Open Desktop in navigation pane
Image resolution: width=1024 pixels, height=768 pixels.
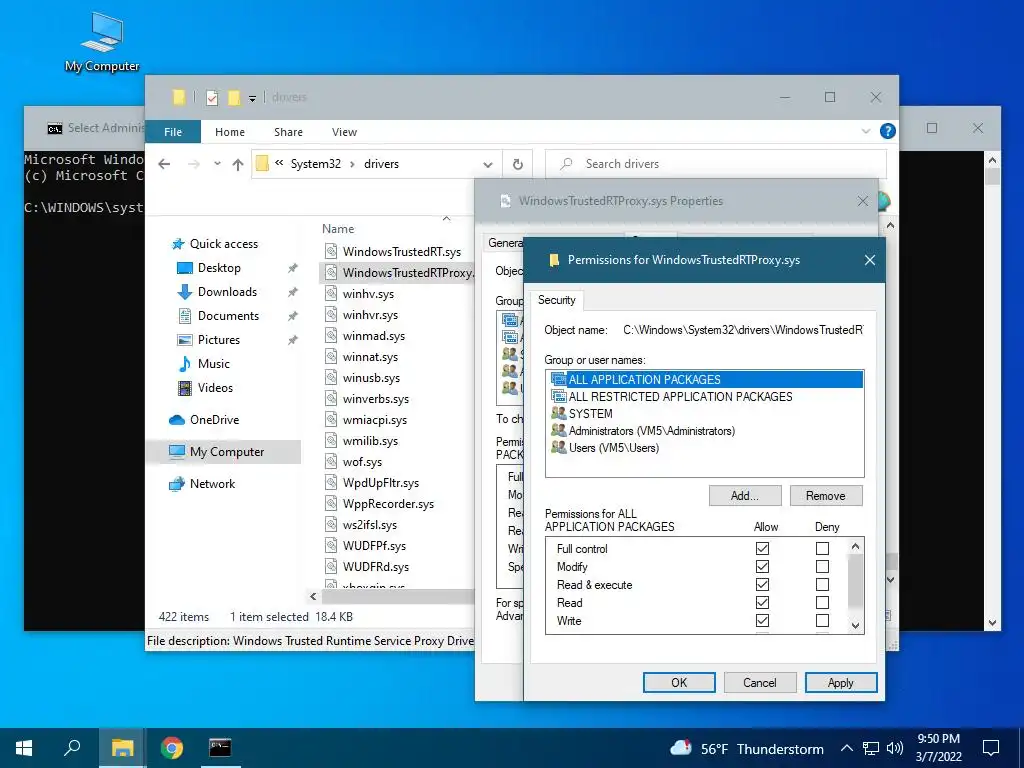click(219, 268)
